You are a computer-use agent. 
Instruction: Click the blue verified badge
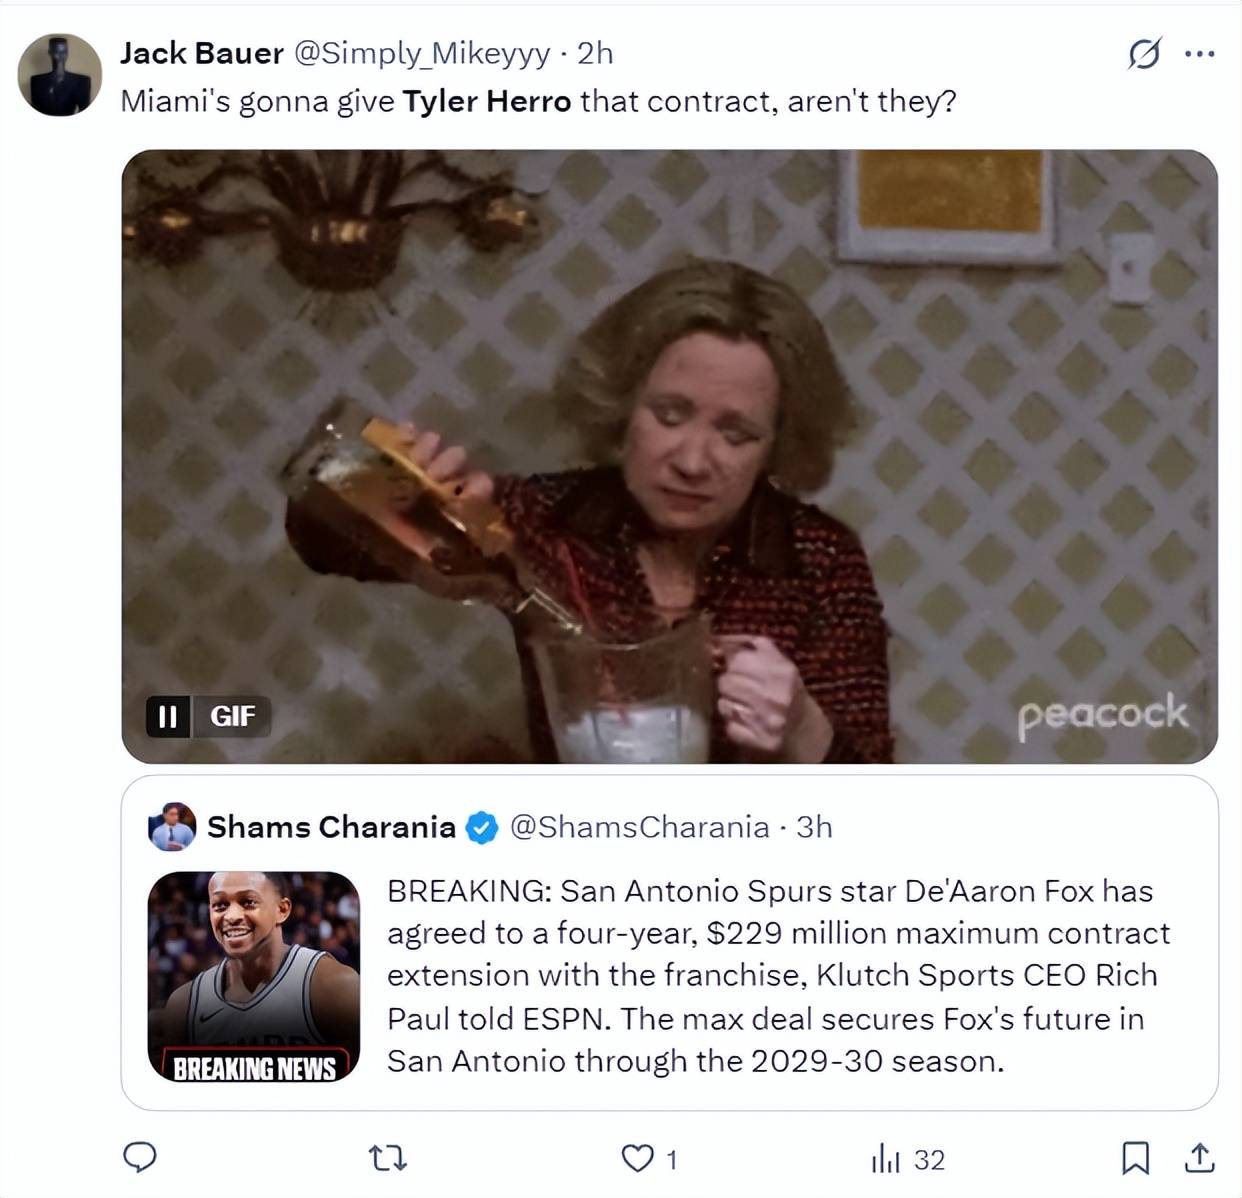[x=482, y=827]
